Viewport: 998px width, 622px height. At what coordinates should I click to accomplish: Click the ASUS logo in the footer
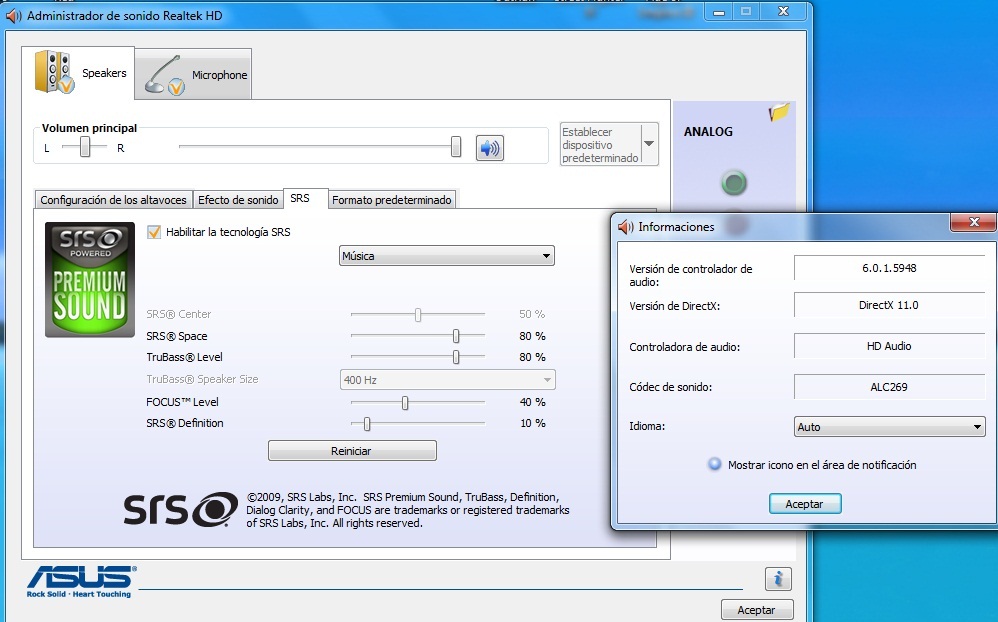point(81,581)
